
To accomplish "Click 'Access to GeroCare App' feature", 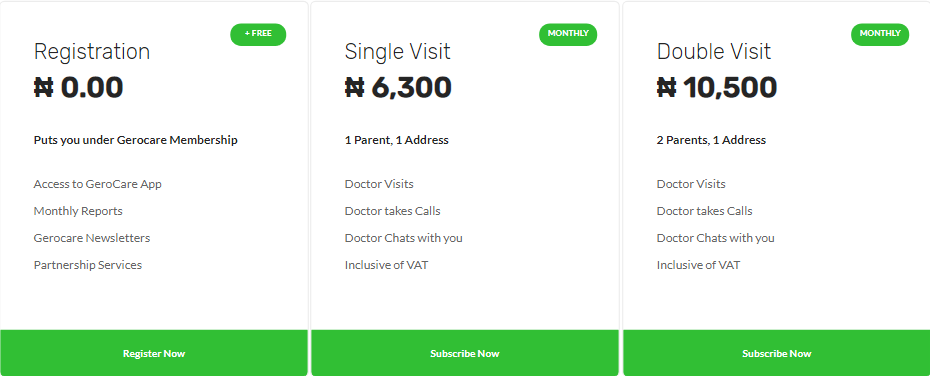I will [x=97, y=184].
